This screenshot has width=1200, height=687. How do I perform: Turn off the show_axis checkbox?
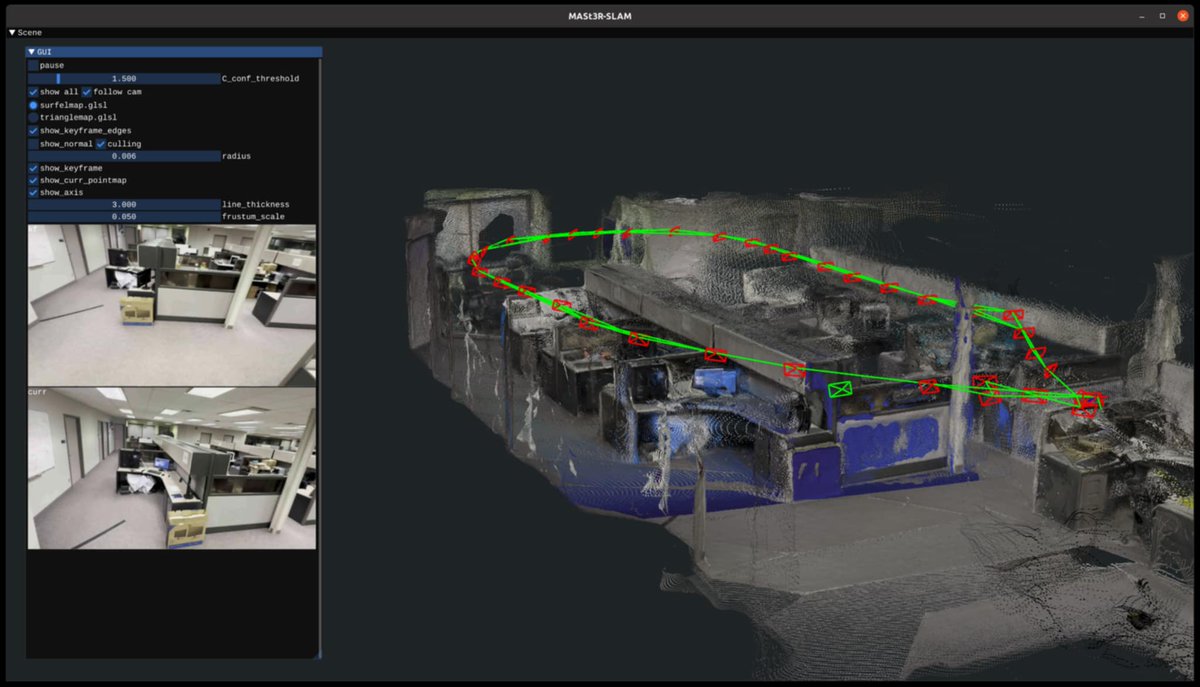coord(33,192)
